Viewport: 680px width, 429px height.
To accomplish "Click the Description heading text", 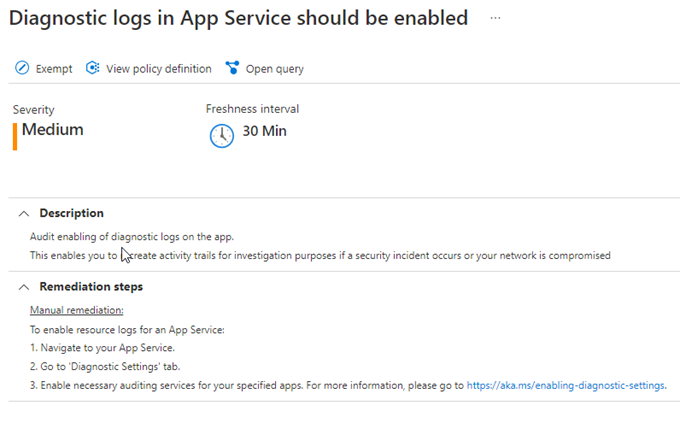I will coord(71,213).
